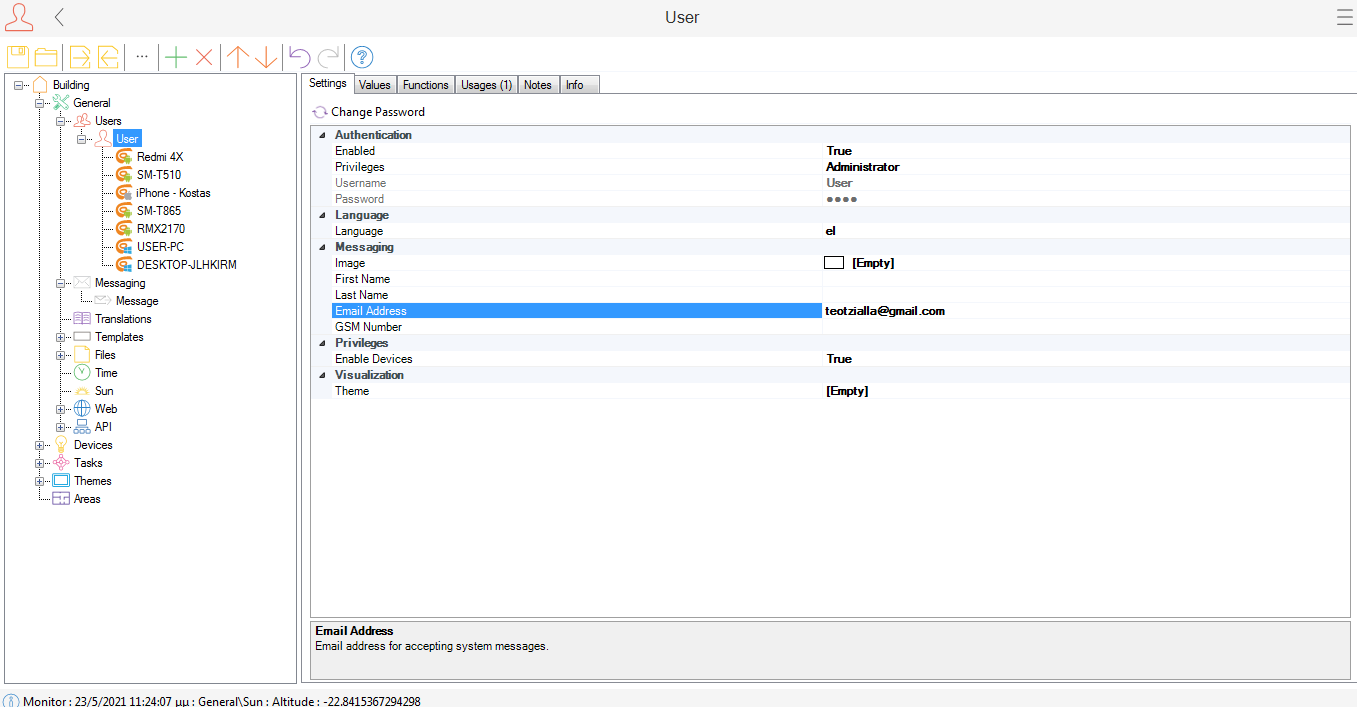Click the Image empty color box
1357x707 pixels.
834,263
